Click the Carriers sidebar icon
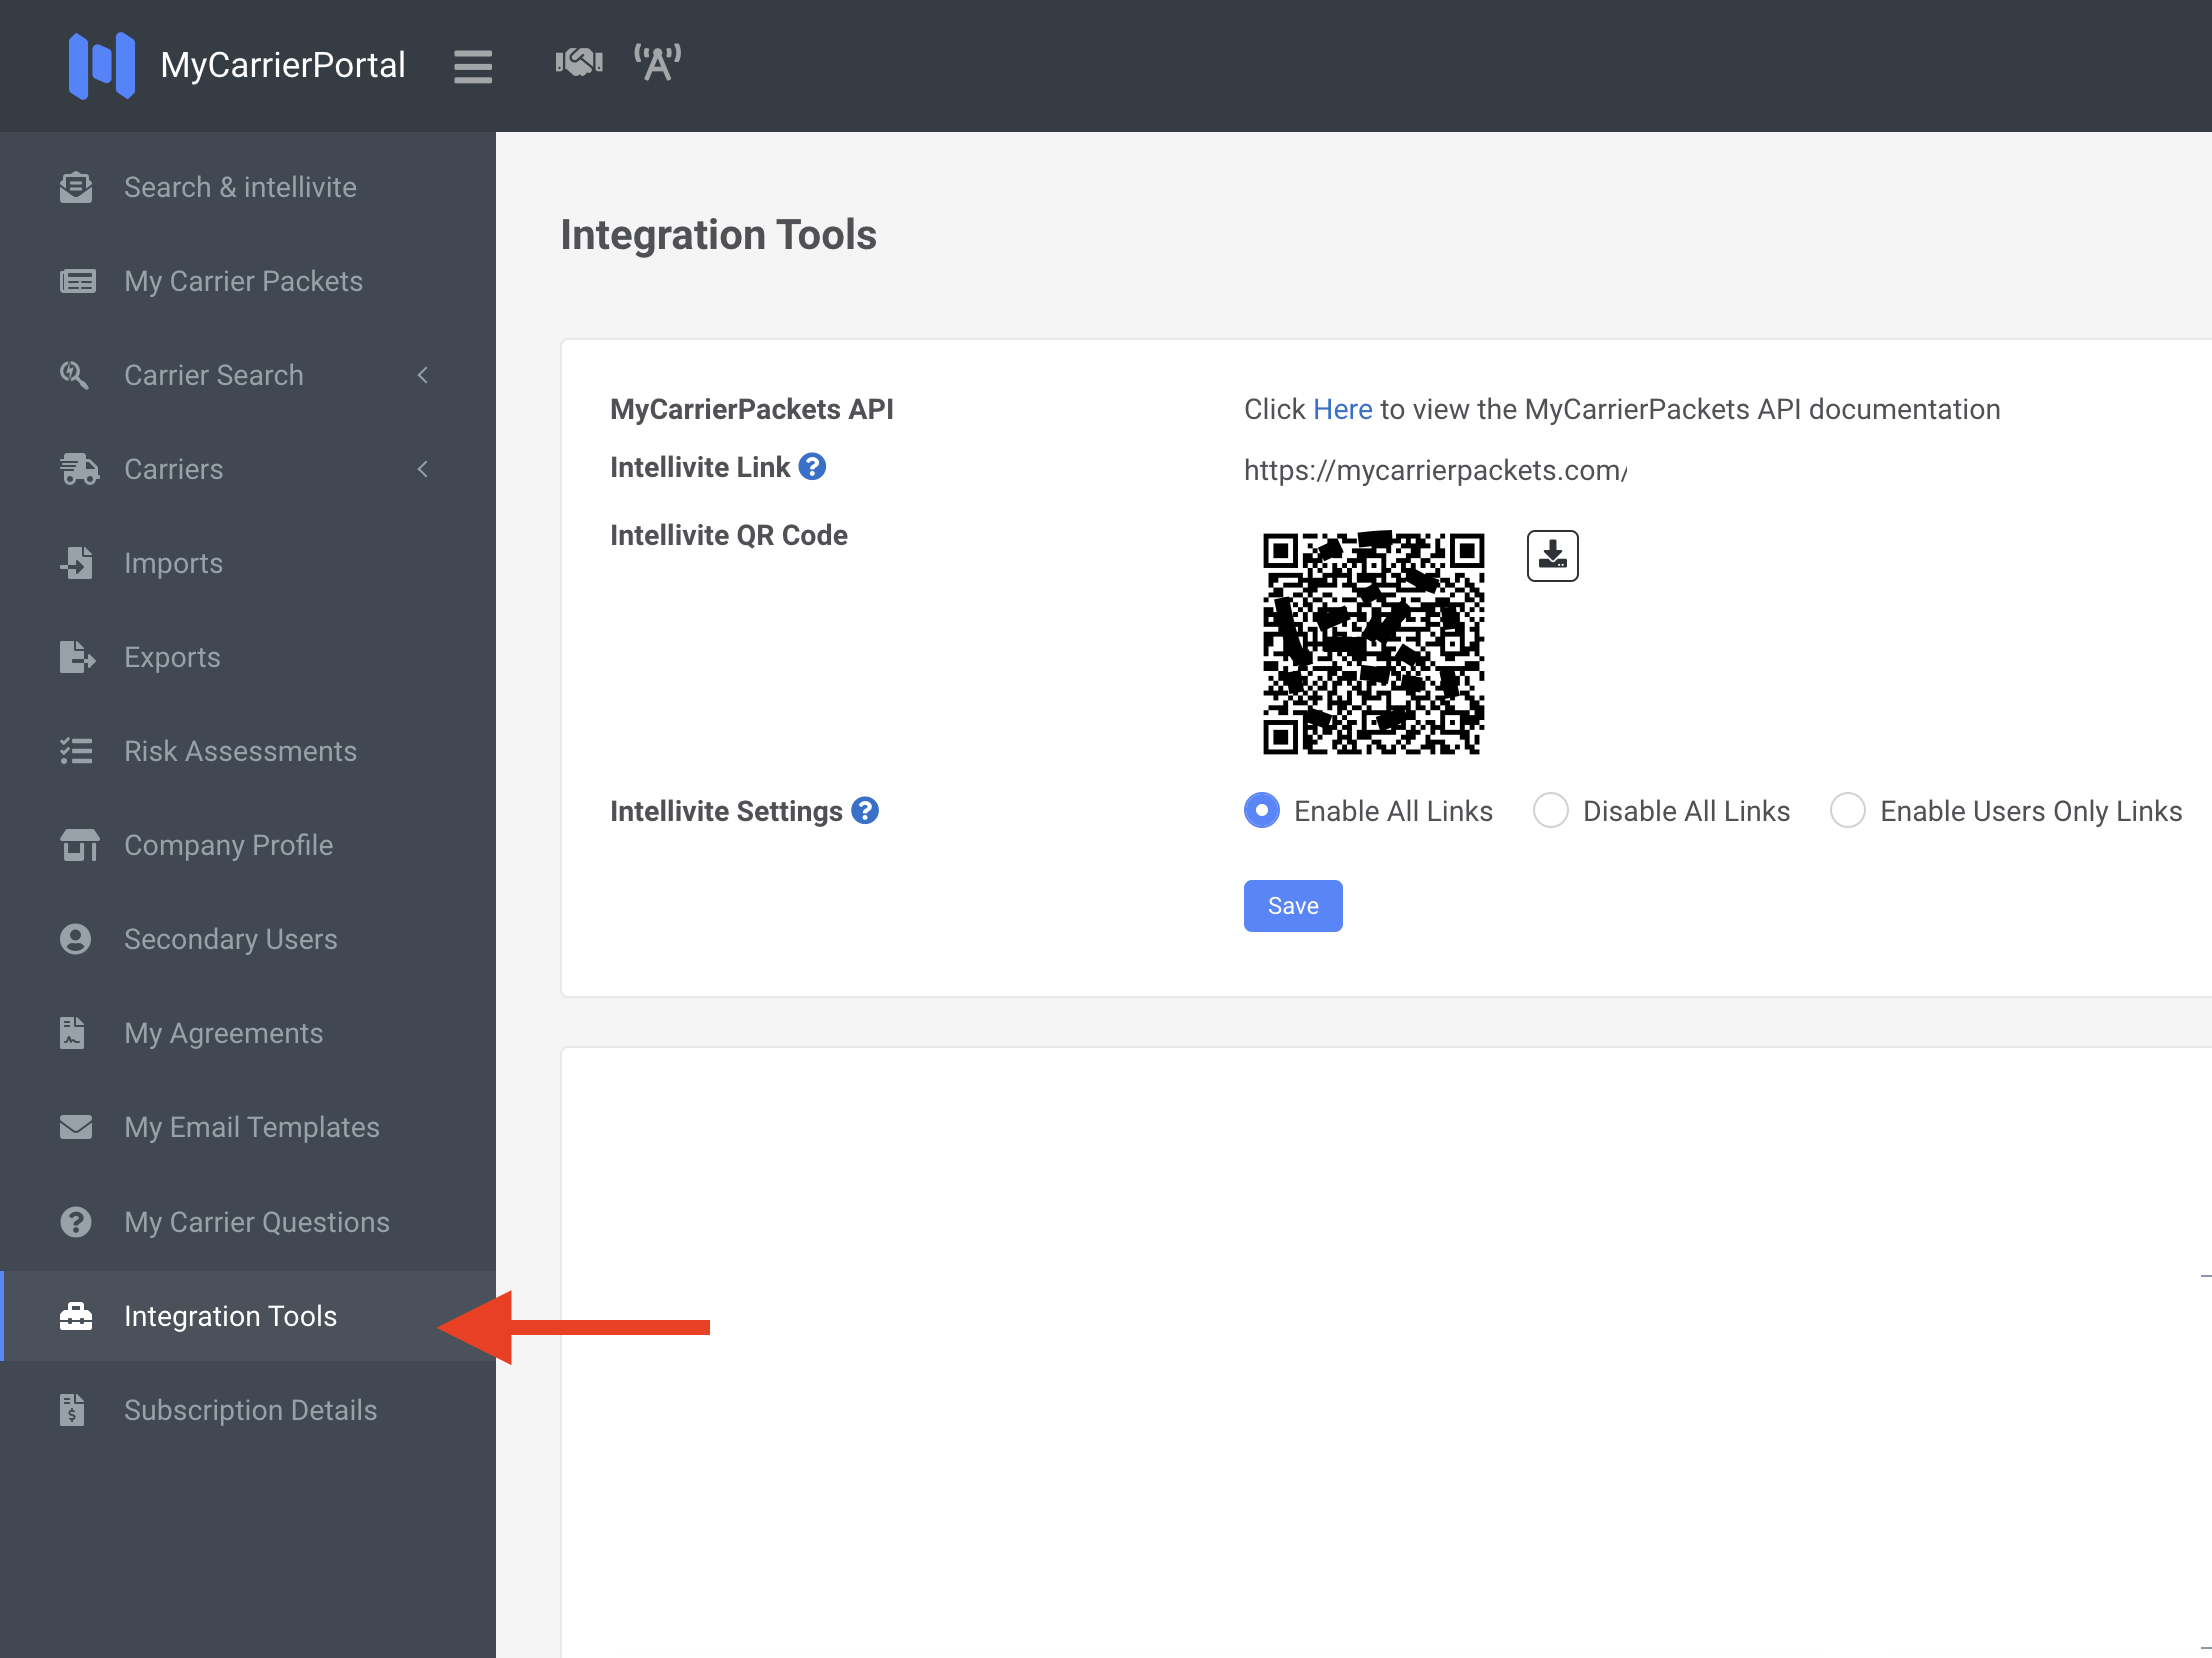2212x1658 pixels. coord(78,470)
